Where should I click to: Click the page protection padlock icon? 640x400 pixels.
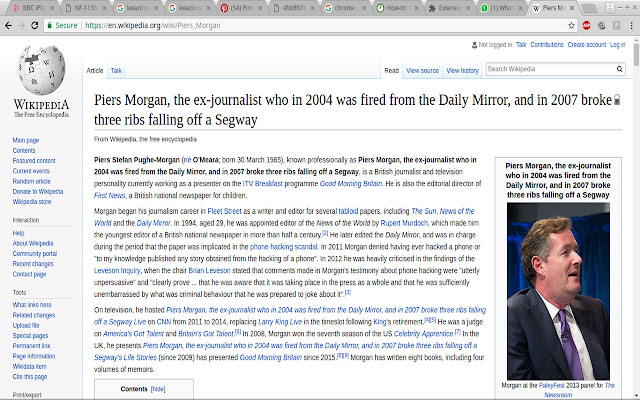617,100
